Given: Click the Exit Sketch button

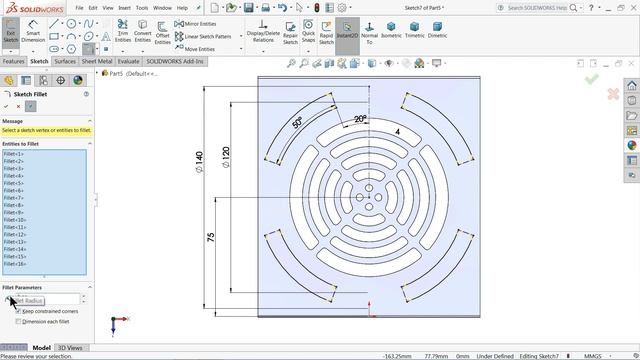Looking at the screenshot, I should click(x=11, y=33).
